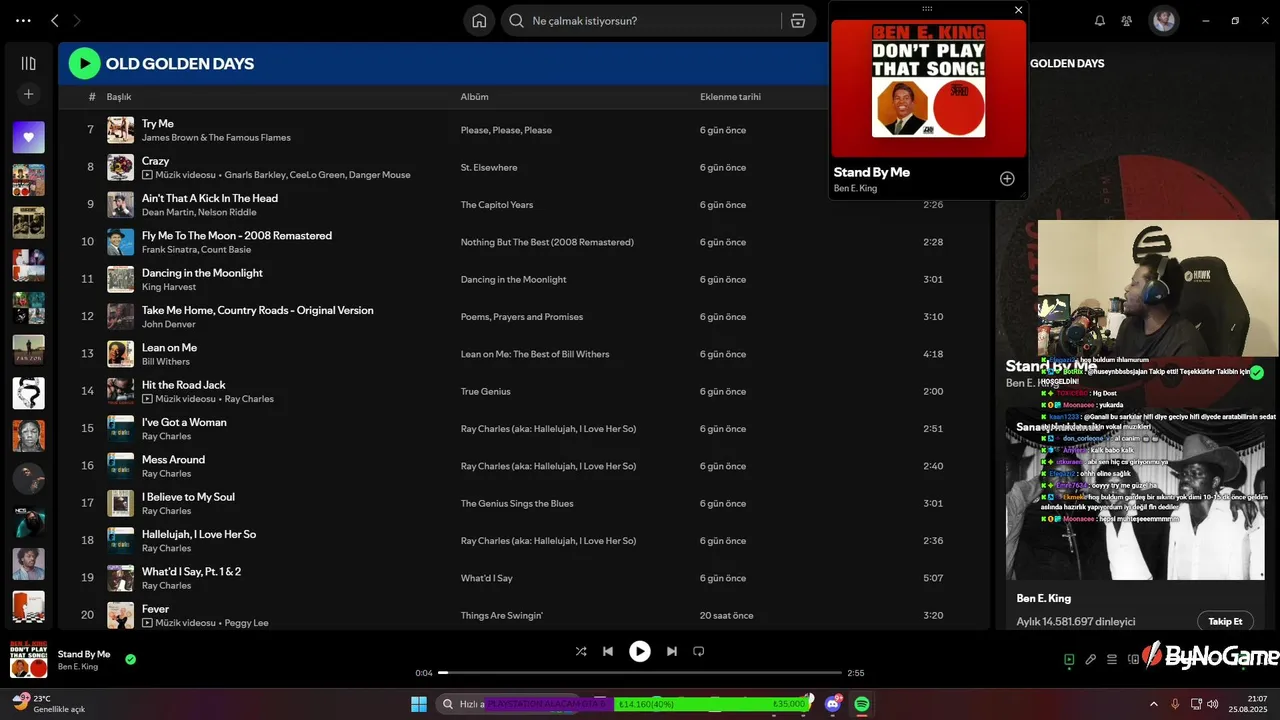This screenshot has width=1280, height=720.
Task: Open the Ben E. King artist link in the side panel
Action: point(1043,598)
